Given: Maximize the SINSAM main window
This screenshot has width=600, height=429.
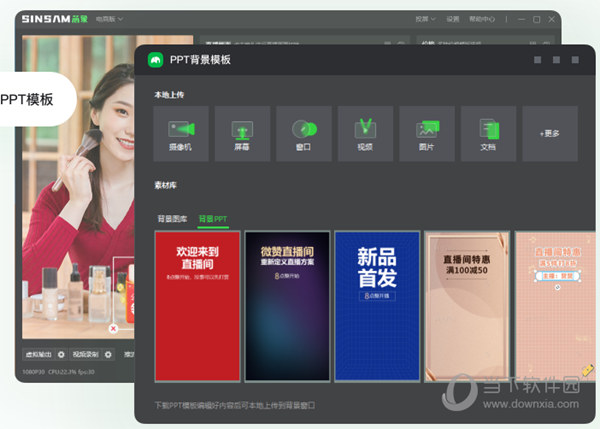Looking at the screenshot, I should click(x=536, y=19).
